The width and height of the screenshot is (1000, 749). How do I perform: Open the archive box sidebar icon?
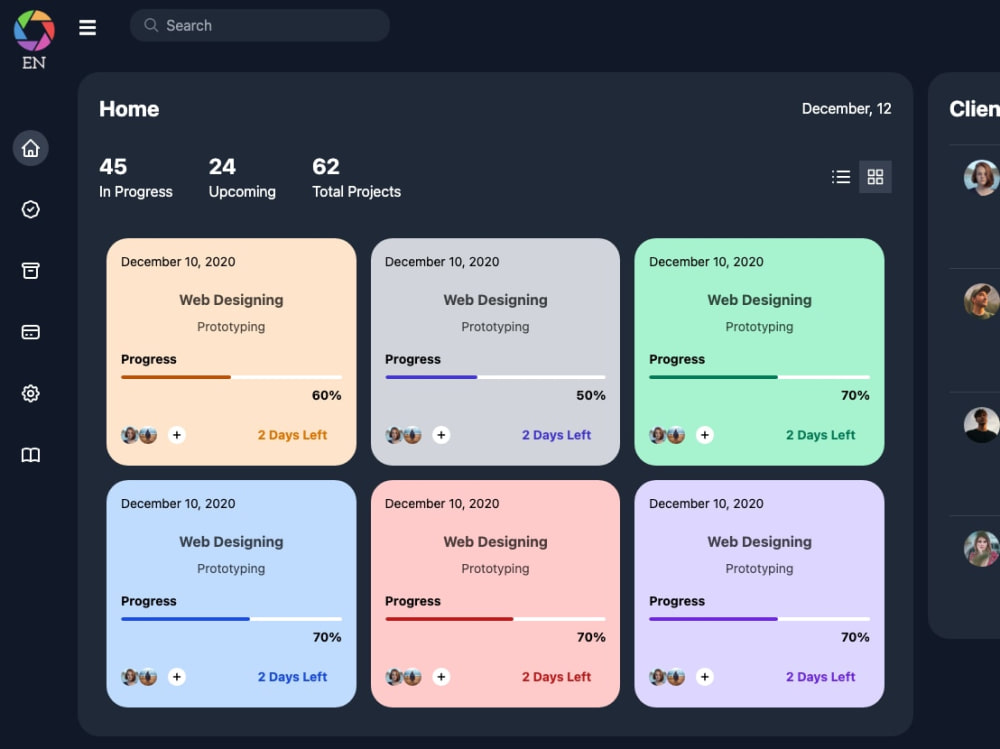tap(31, 271)
